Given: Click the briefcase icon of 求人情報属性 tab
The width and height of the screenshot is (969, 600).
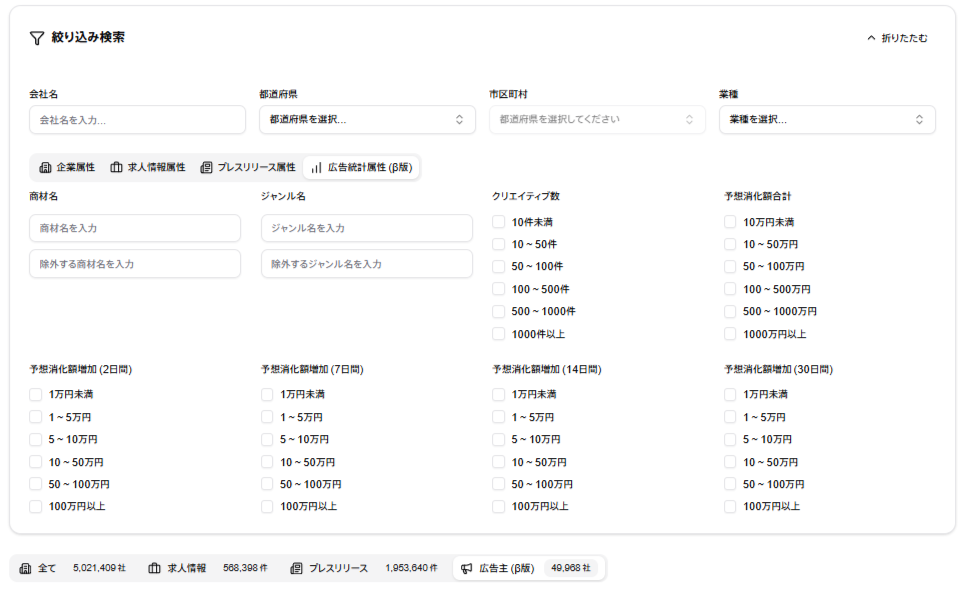Looking at the screenshot, I should (x=116, y=167).
